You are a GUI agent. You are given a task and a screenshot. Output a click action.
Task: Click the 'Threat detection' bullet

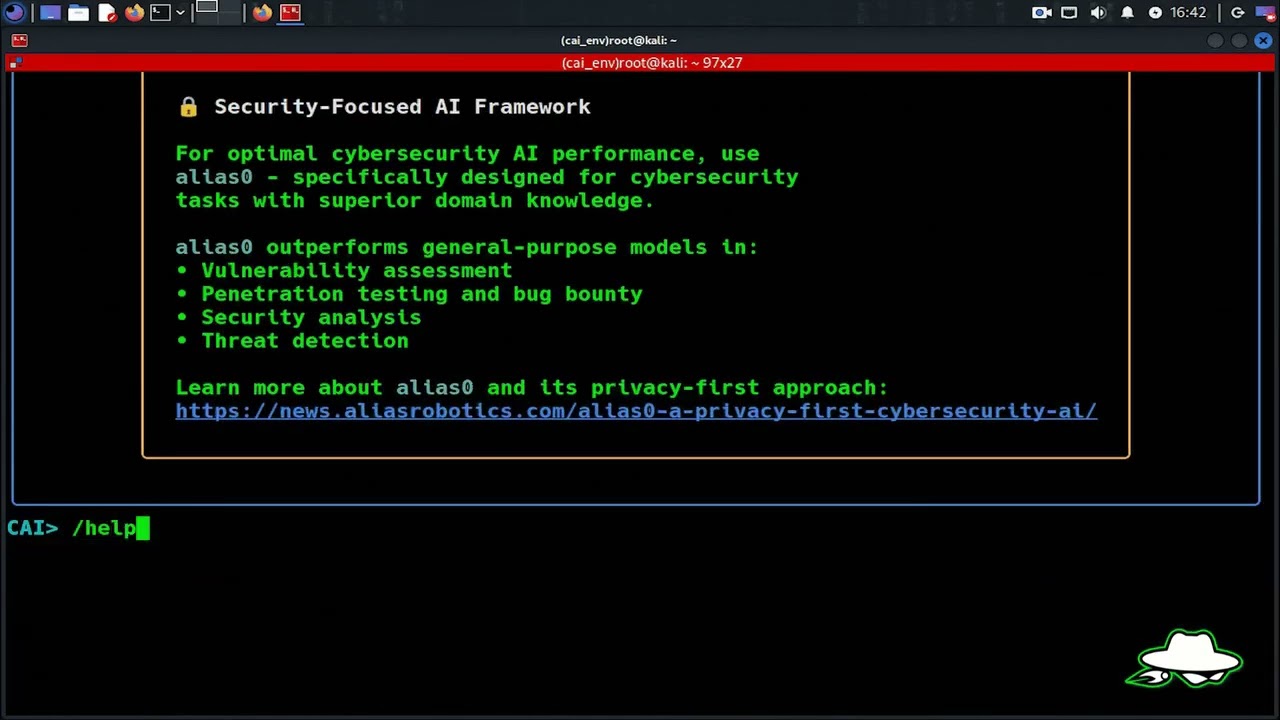[292, 341]
